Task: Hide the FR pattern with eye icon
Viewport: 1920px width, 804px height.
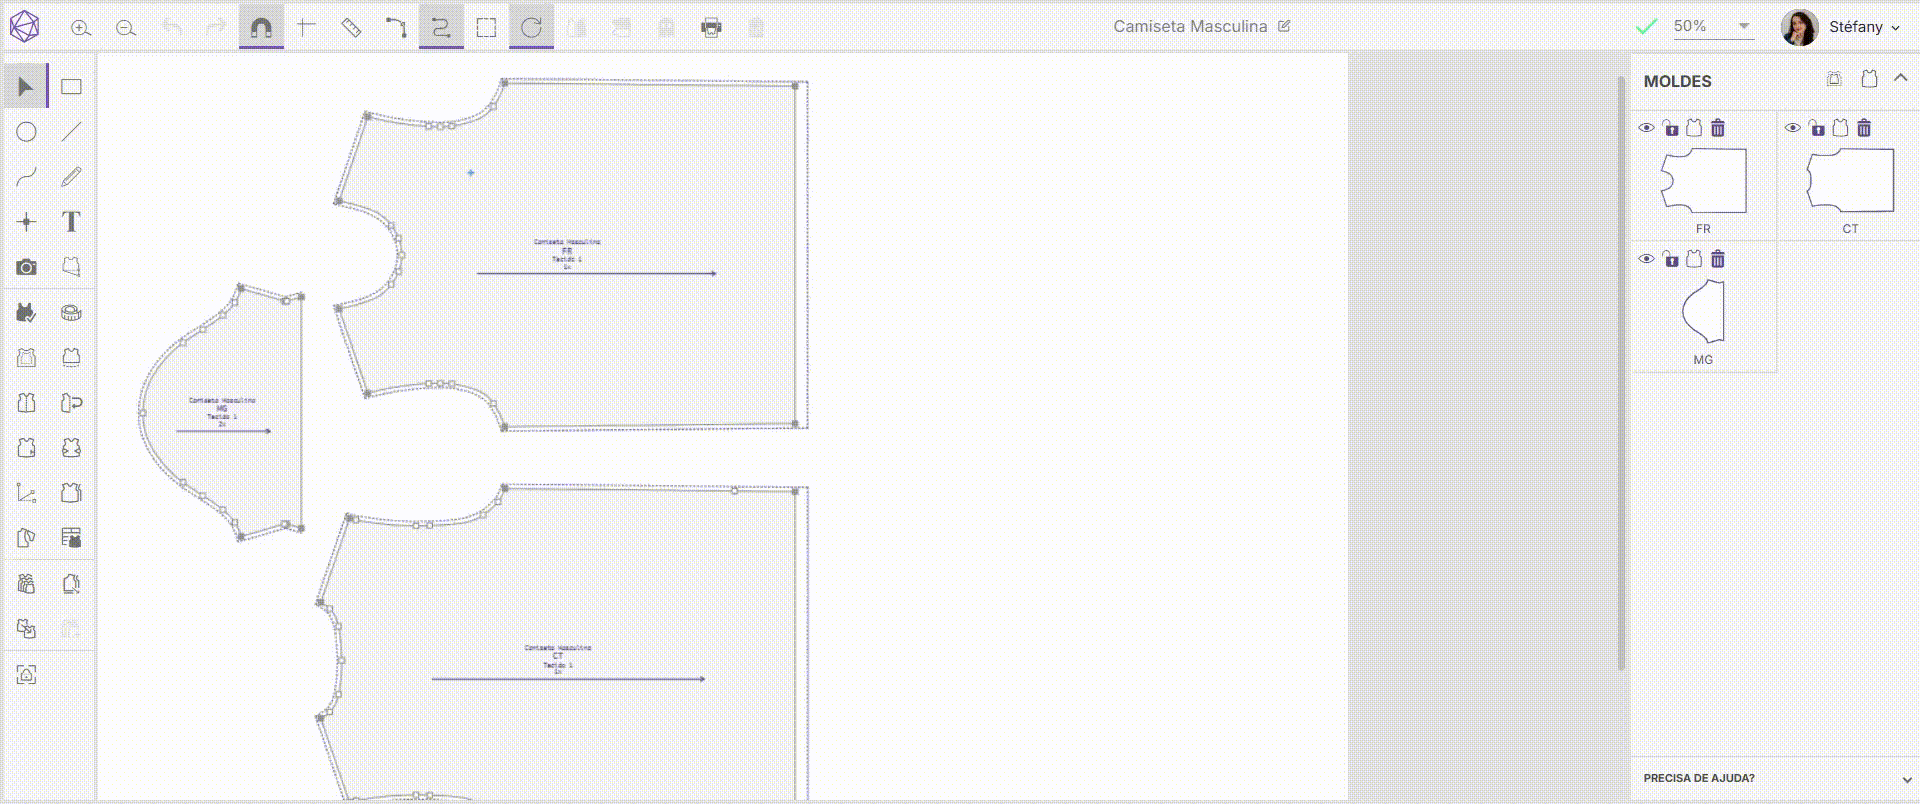Action: coord(1646,128)
